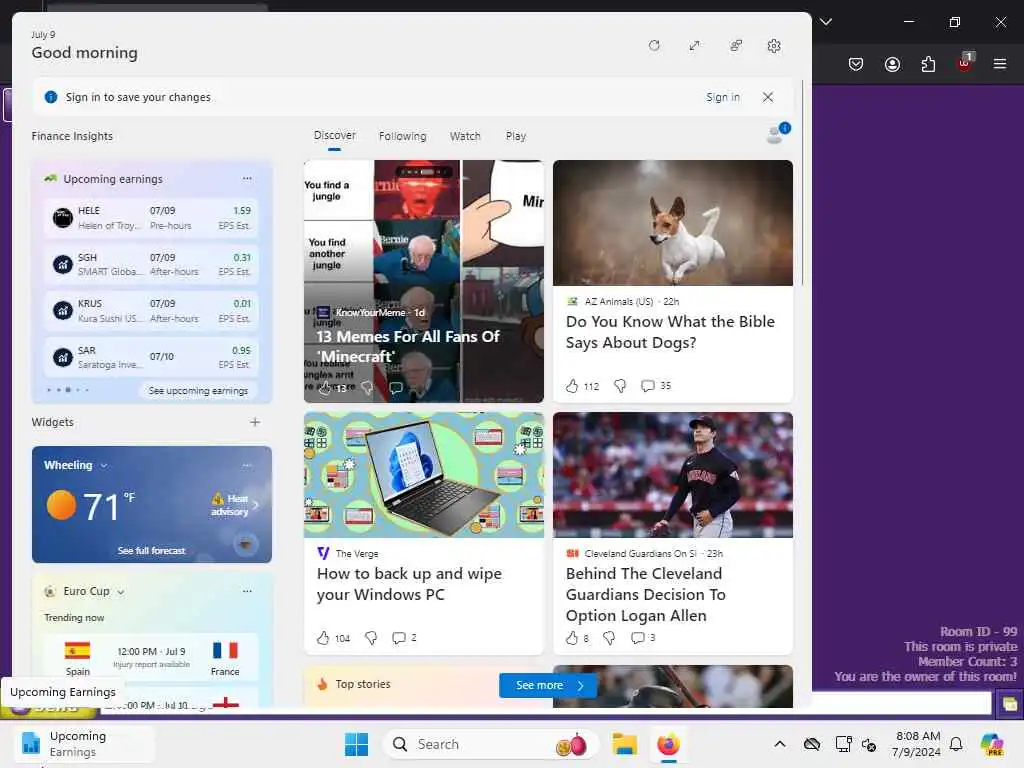This screenshot has width=1024, height=768.
Task: Open comments on Bible About Dogs article
Action: tap(647, 386)
